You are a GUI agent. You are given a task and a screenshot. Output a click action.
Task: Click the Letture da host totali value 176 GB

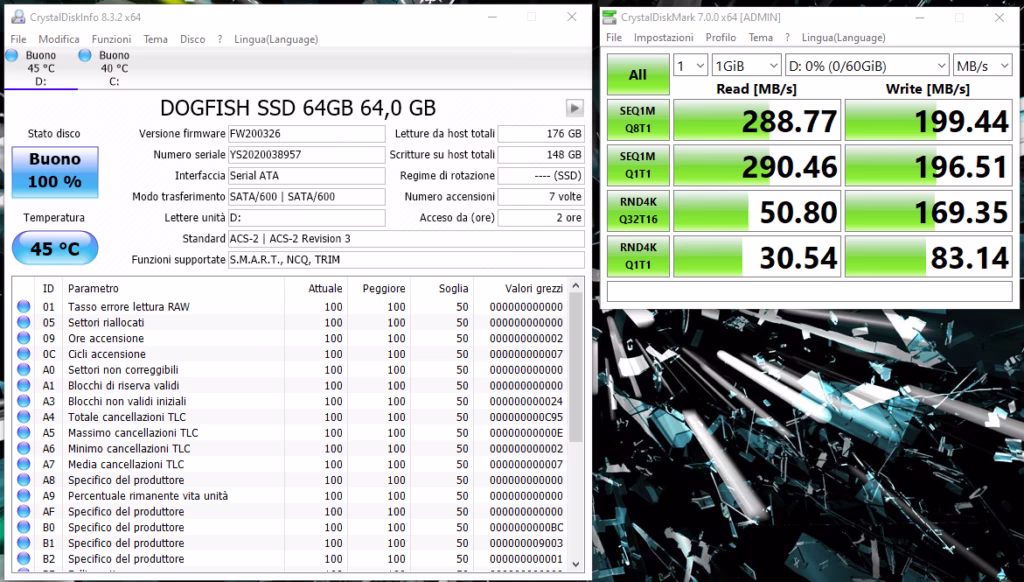(541, 133)
